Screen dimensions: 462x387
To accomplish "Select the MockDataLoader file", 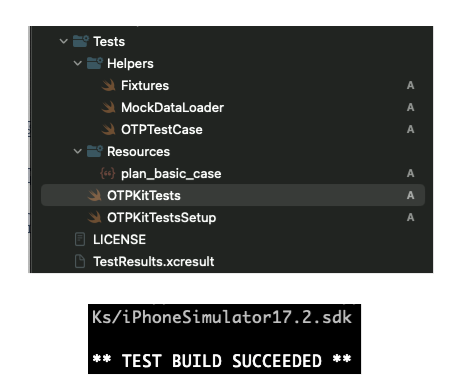I will [172, 108].
